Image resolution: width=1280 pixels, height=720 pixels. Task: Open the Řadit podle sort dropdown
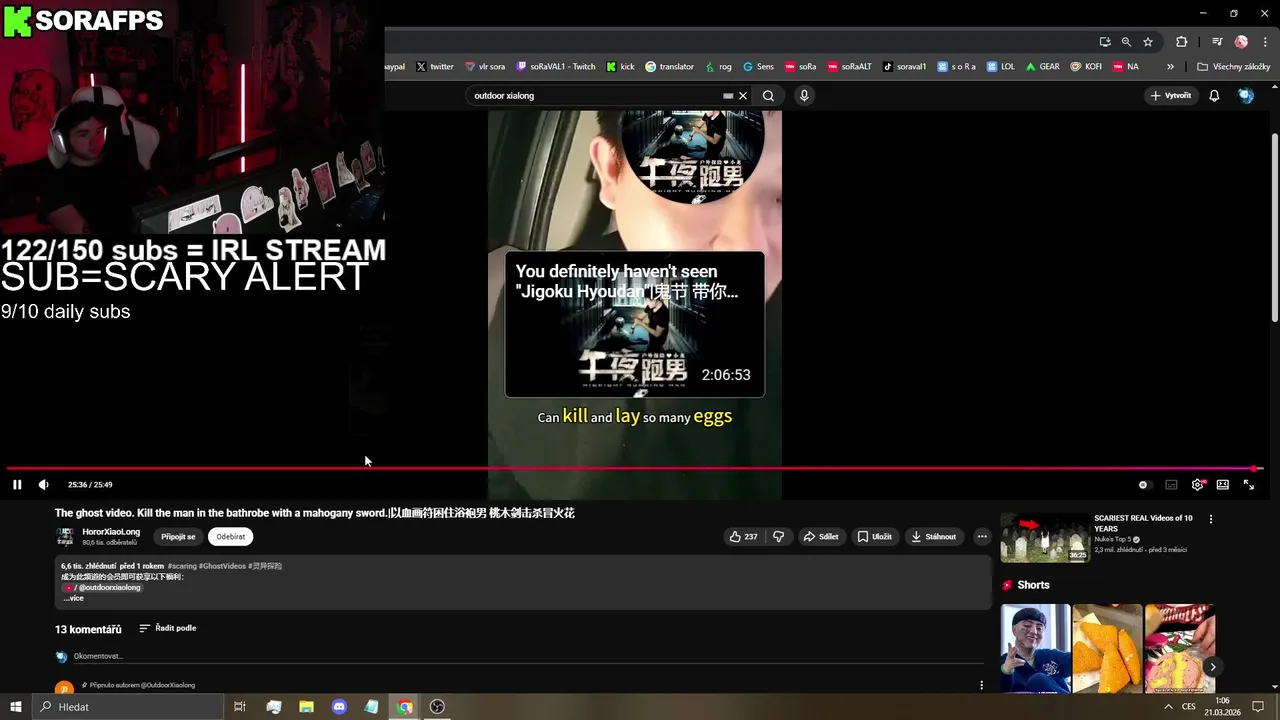pyautogui.click(x=167, y=628)
